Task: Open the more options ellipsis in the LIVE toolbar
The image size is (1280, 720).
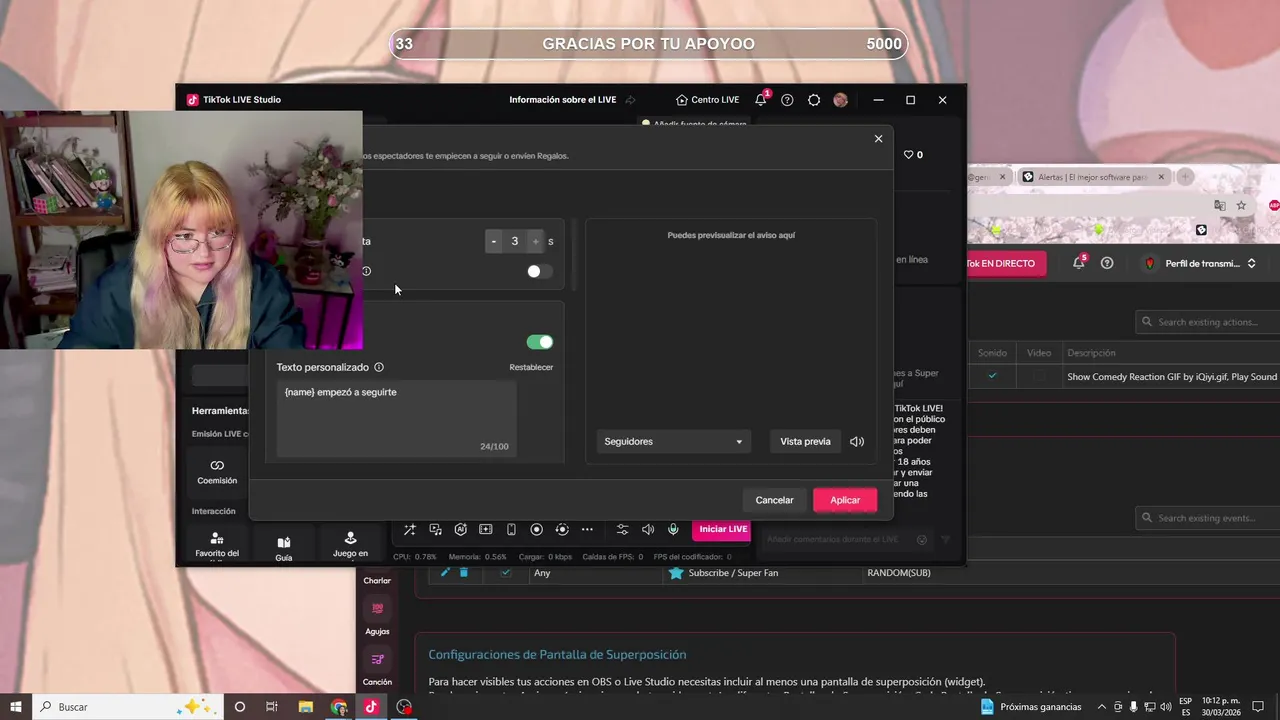Action: coord(587,529)
